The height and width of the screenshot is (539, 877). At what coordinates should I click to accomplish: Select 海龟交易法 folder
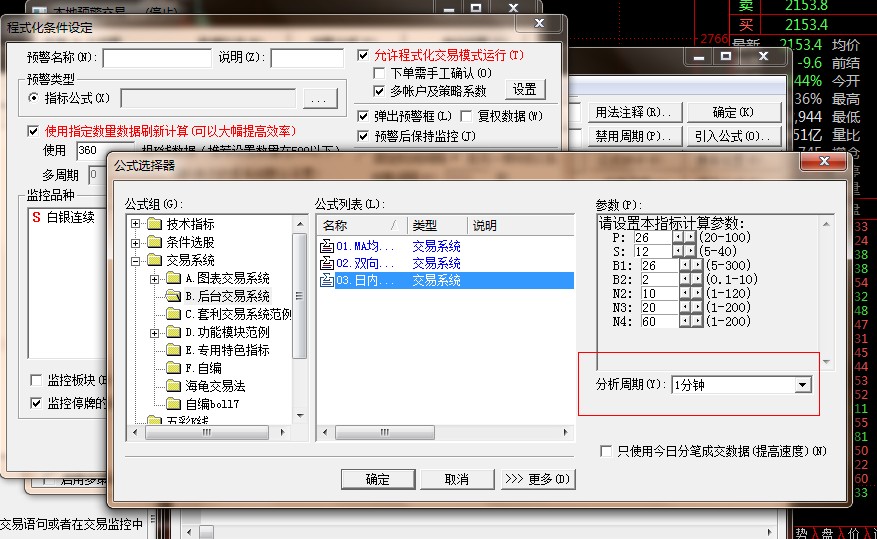215,386
